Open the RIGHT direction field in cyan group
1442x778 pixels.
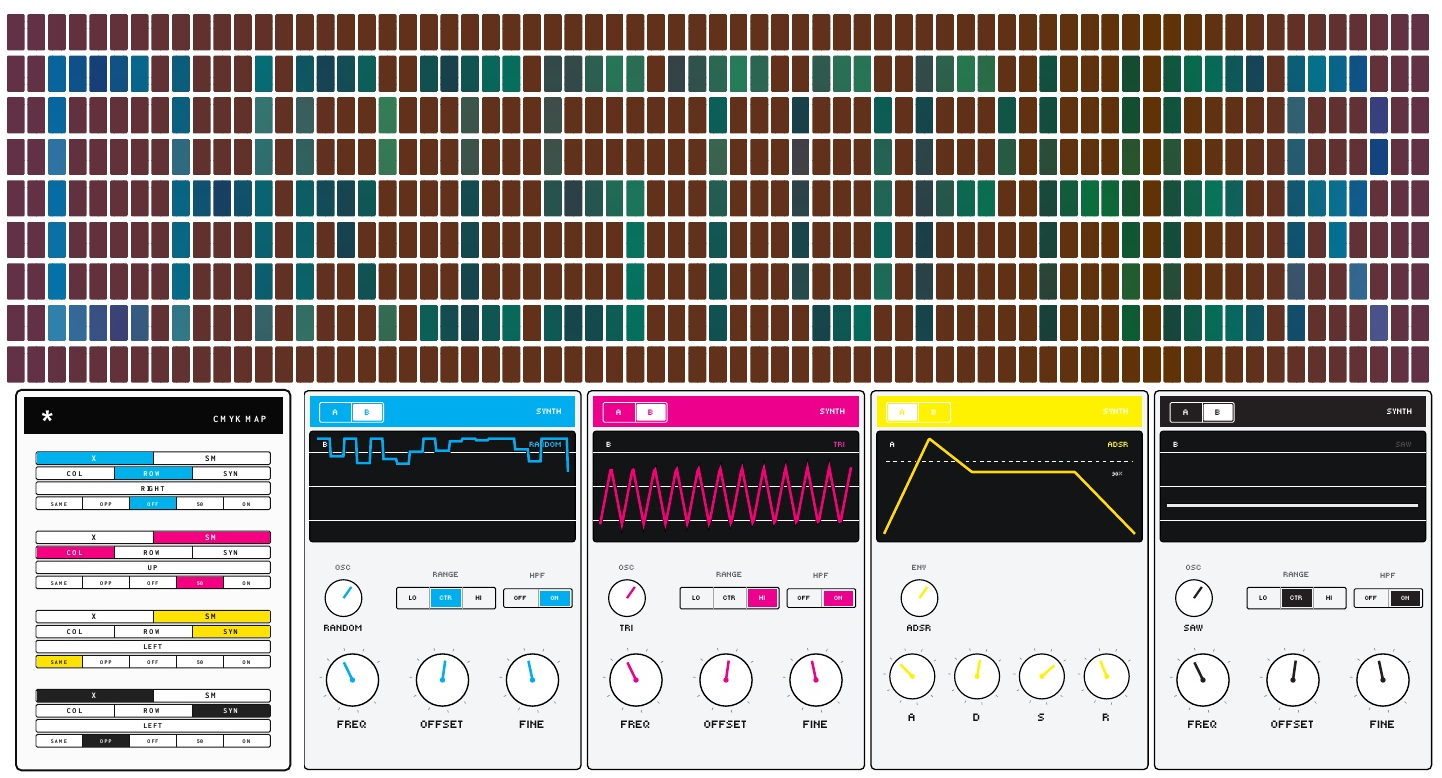pyautogui.click(x=153, y=488)
